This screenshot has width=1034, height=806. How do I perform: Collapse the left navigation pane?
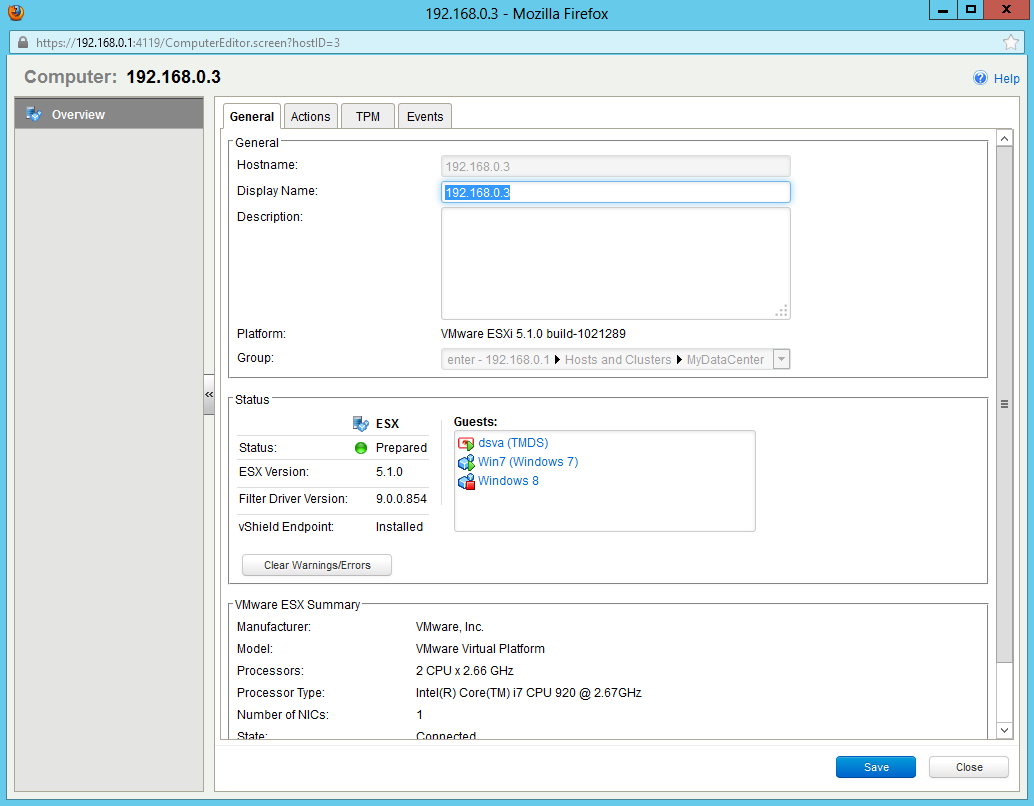pos(209,394)
